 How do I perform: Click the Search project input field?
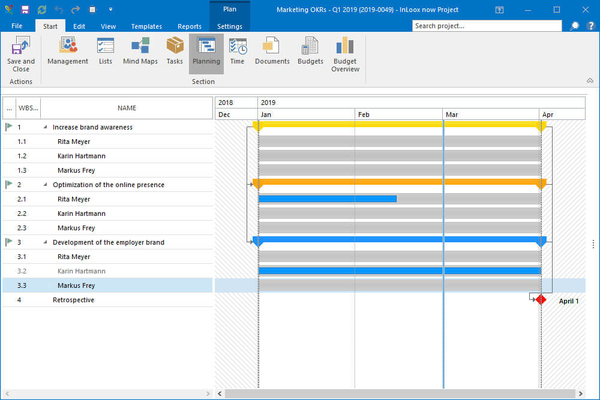pos(487,26)
